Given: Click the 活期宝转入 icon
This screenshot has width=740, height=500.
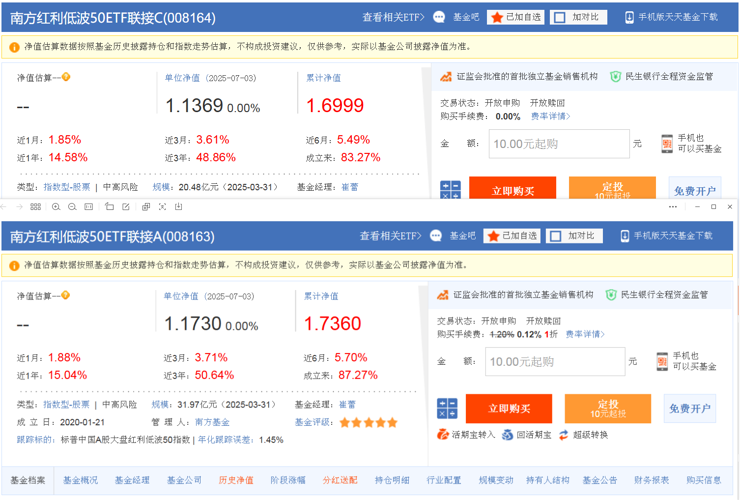Looking at the screenshot, I should pos(443,434).
